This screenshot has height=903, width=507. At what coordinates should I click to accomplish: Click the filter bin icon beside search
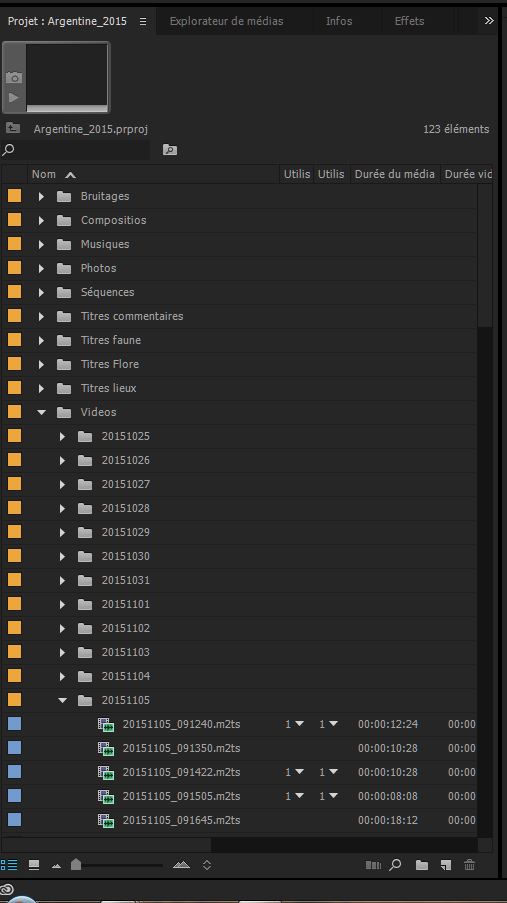tap(170, 150)
